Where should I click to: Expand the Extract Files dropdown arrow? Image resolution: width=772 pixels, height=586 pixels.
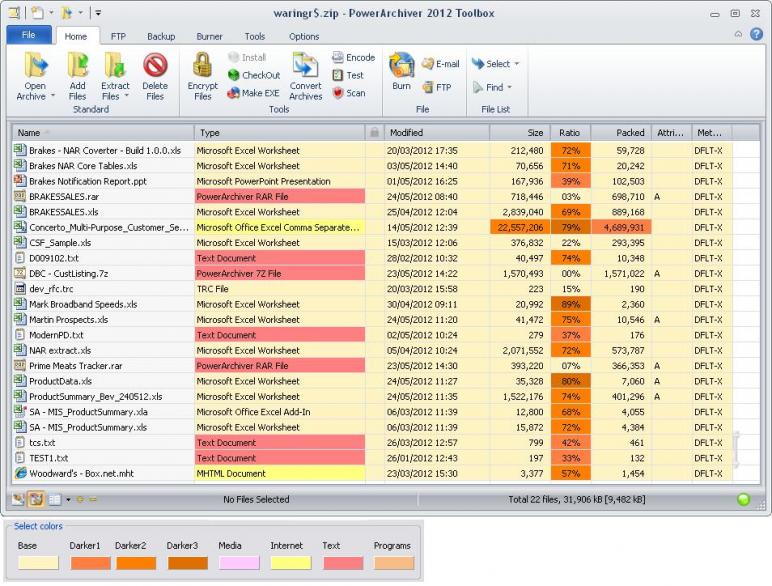127,97
